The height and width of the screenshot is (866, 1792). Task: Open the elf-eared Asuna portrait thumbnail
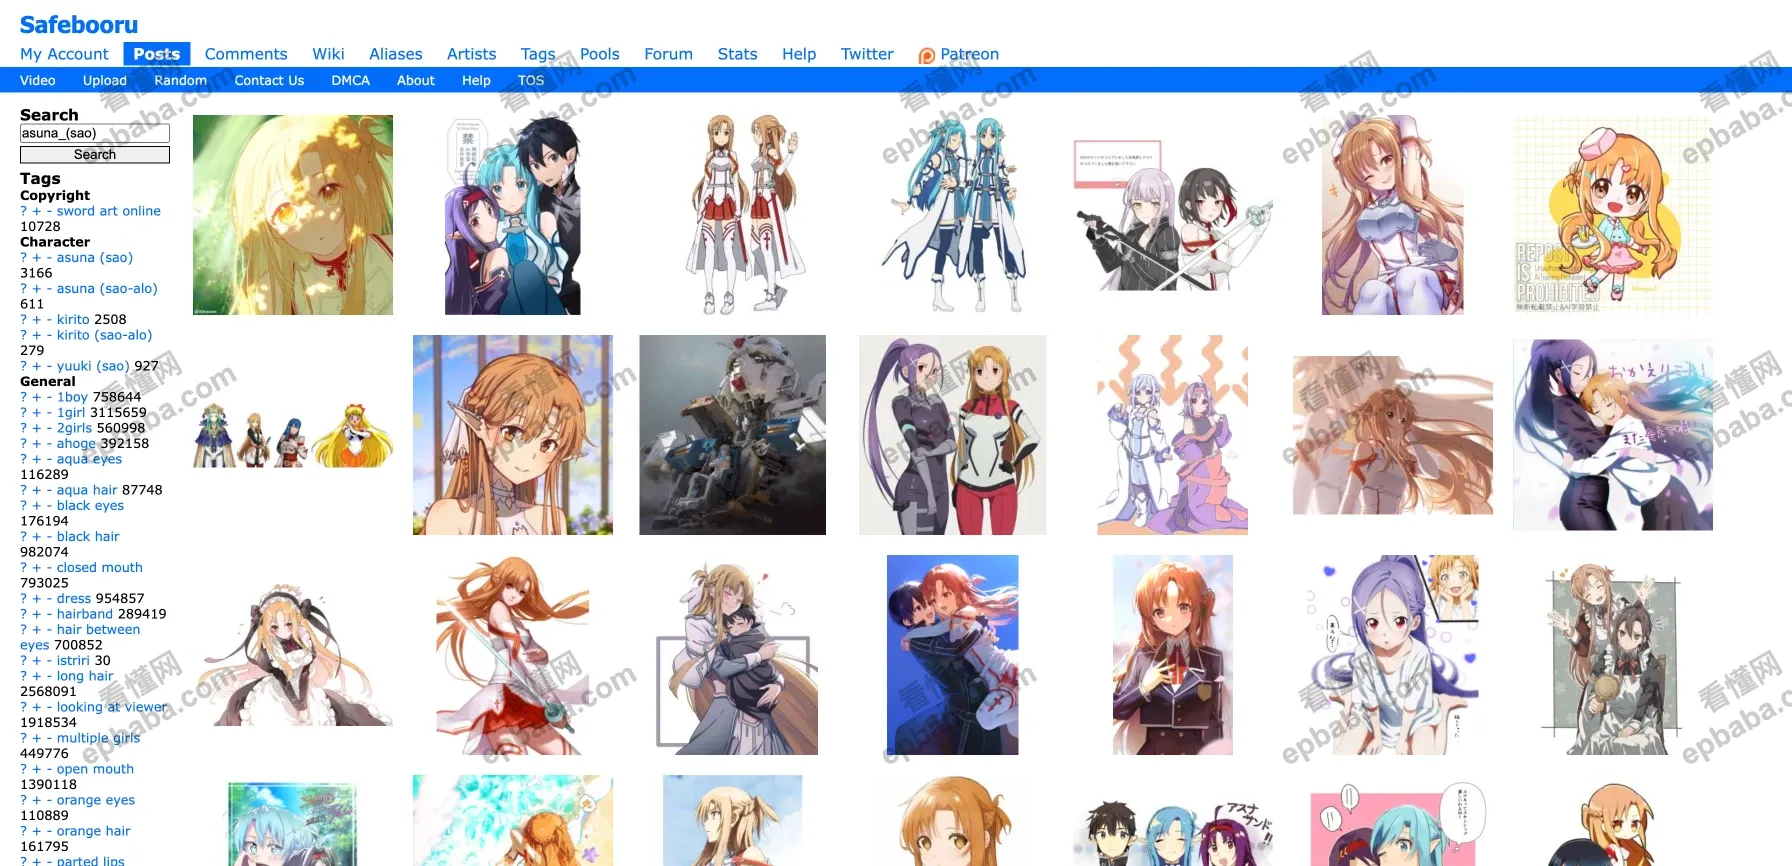513,435
